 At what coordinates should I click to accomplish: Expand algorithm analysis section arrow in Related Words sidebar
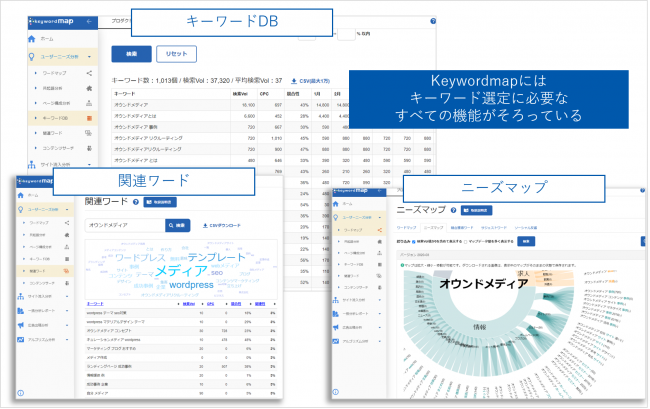click(67, 340)
